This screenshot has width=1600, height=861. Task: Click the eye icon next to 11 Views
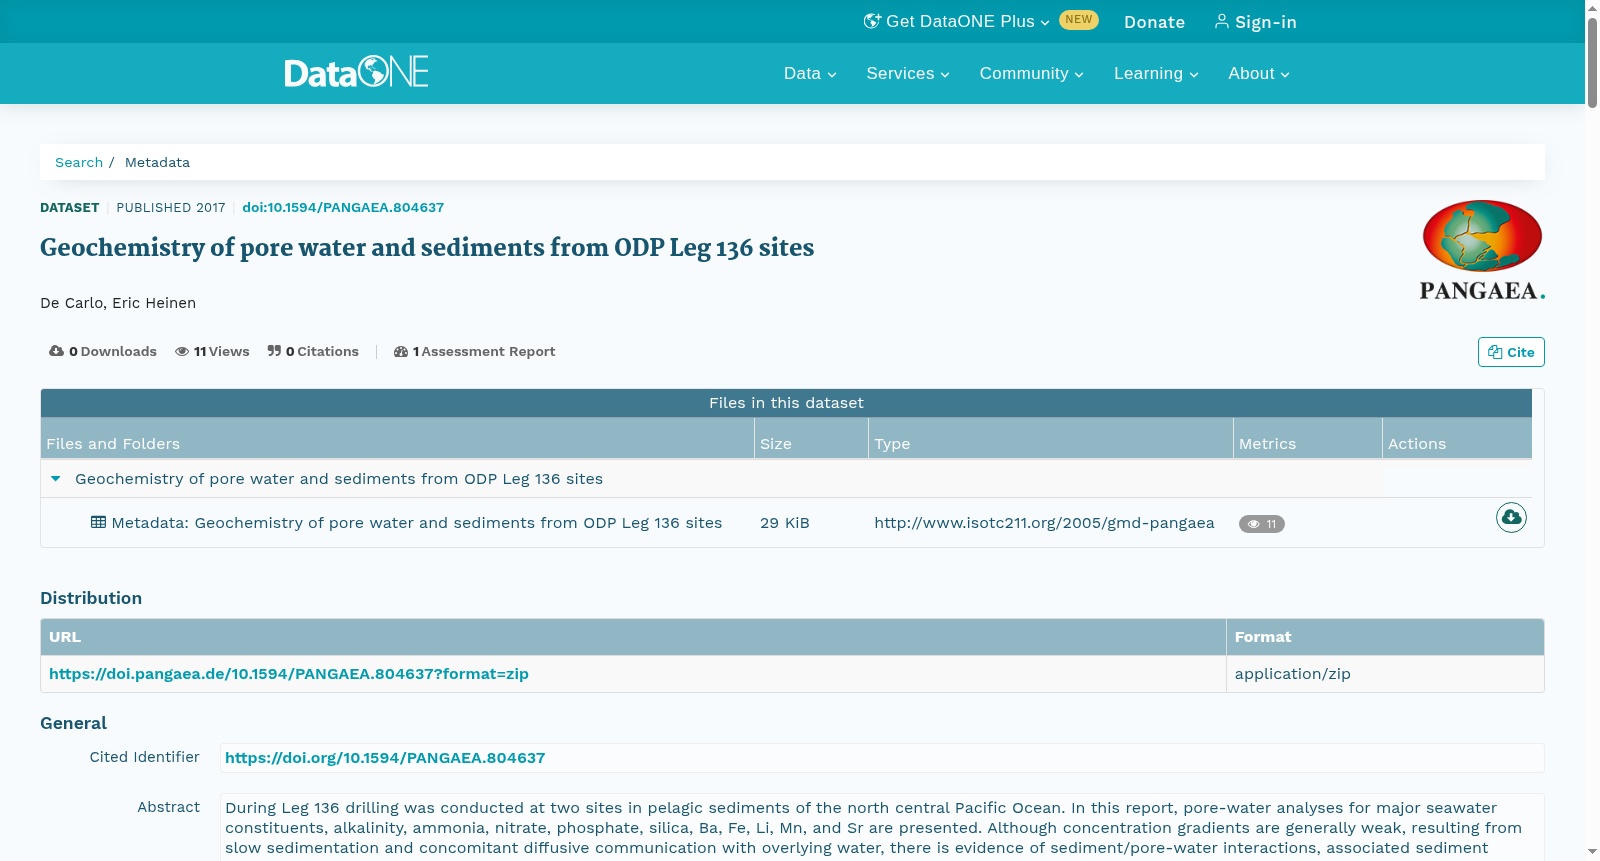point(182,351)
